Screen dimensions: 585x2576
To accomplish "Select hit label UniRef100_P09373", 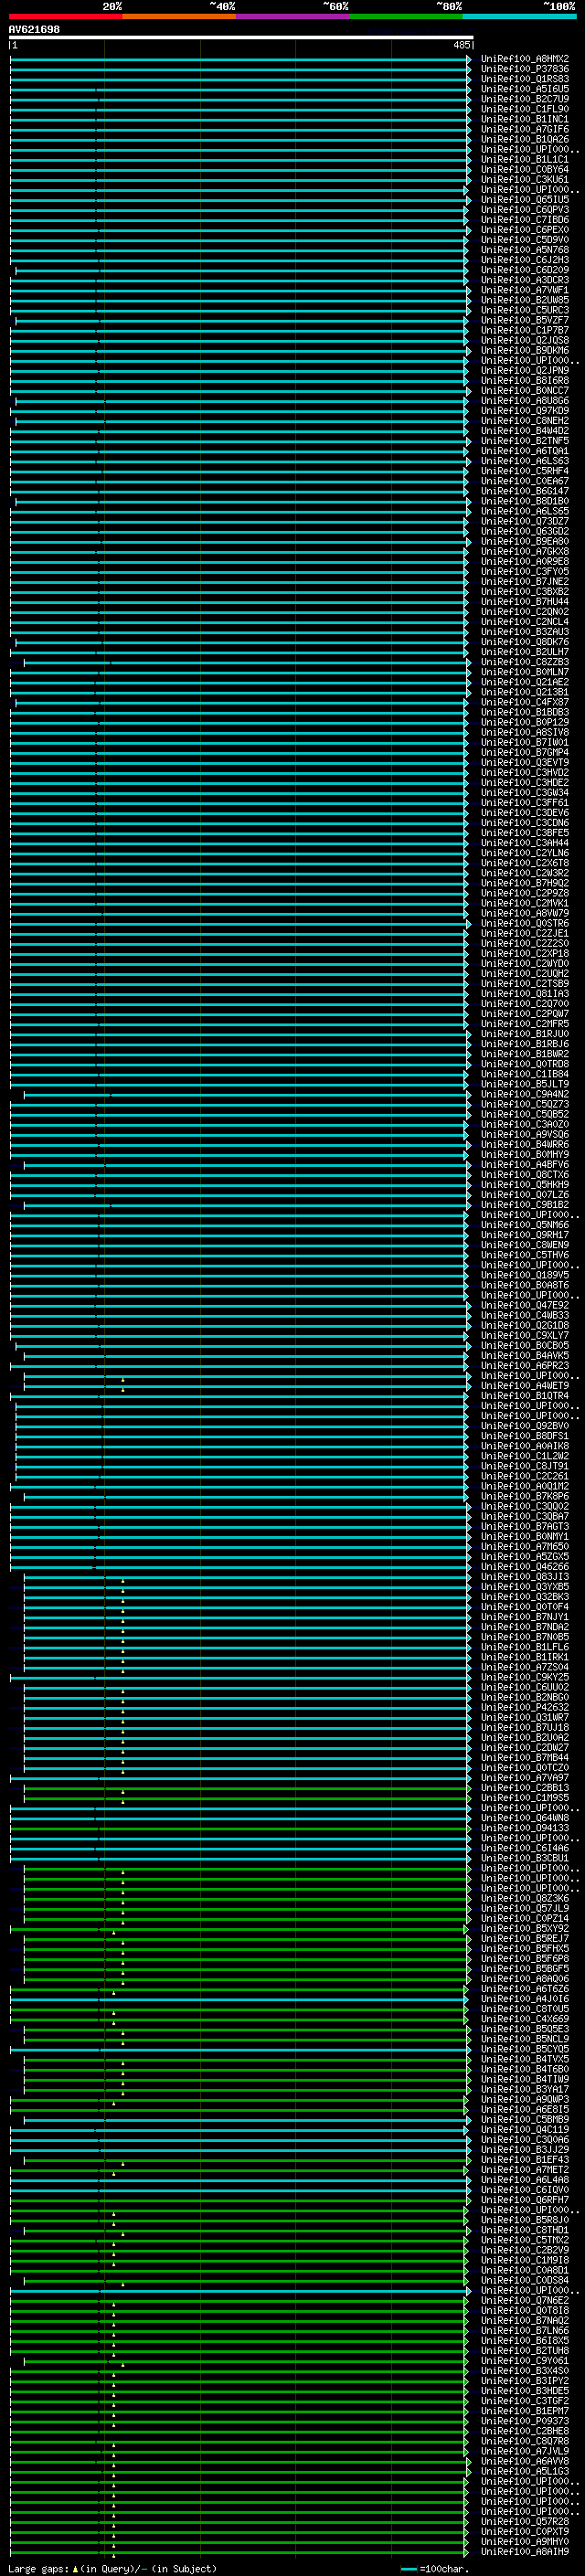I will (x=524, y=2420).
